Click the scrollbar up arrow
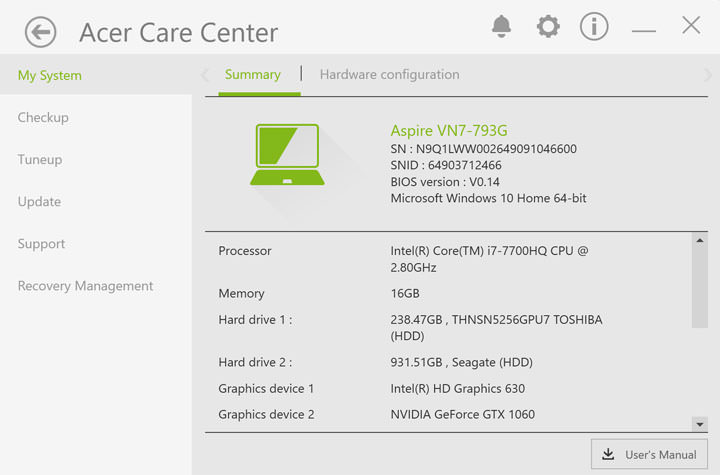 point(700,241)
